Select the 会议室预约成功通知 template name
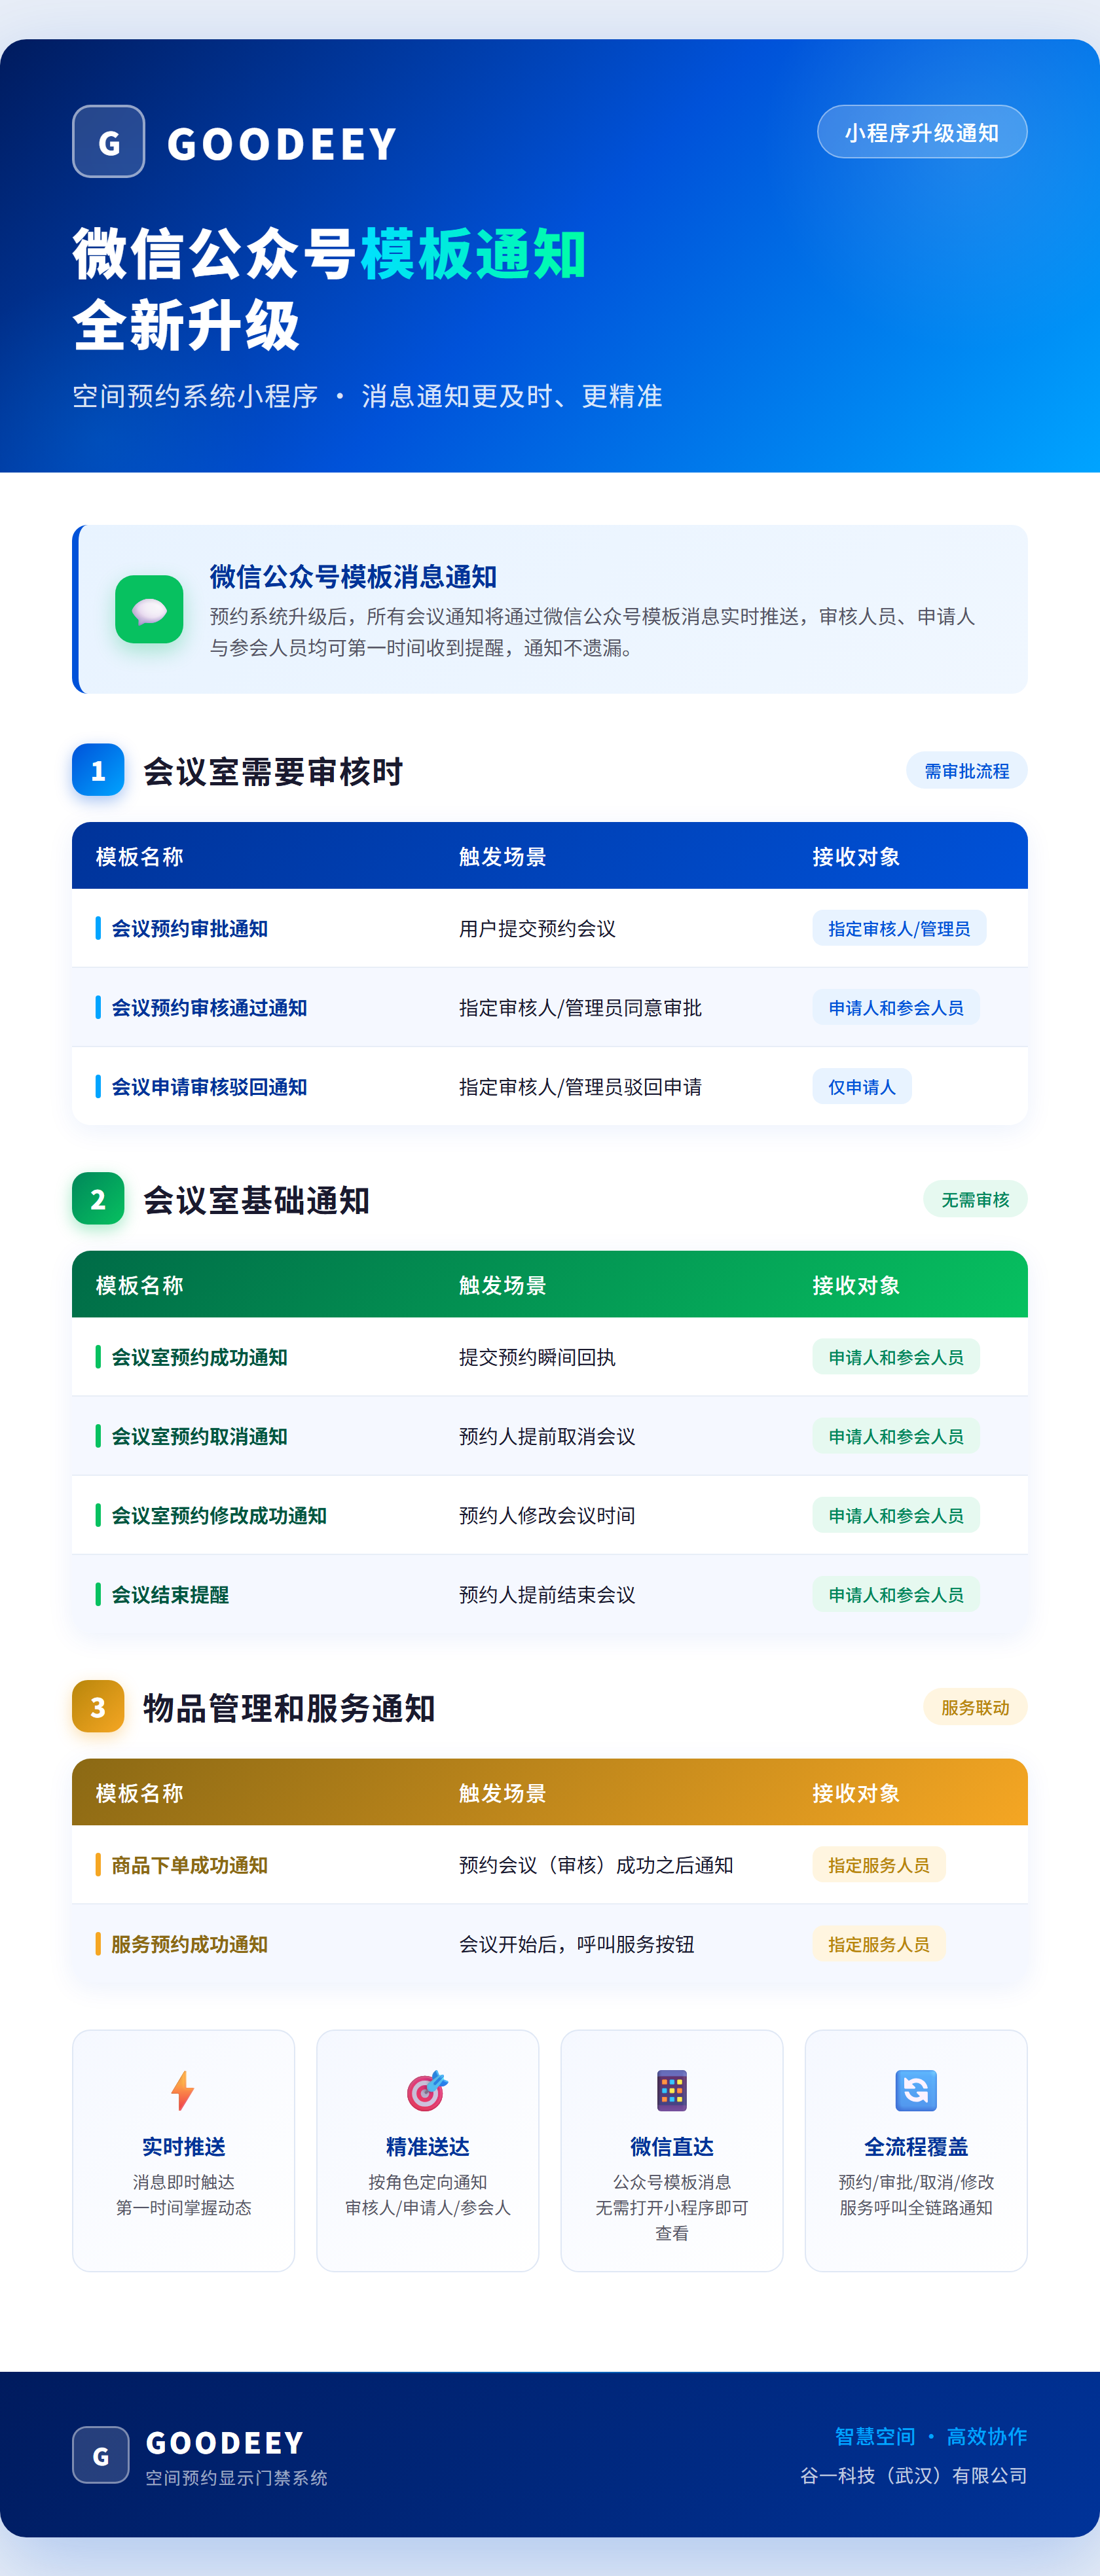1100x2576 pixels. click(x=199, y=1356)
